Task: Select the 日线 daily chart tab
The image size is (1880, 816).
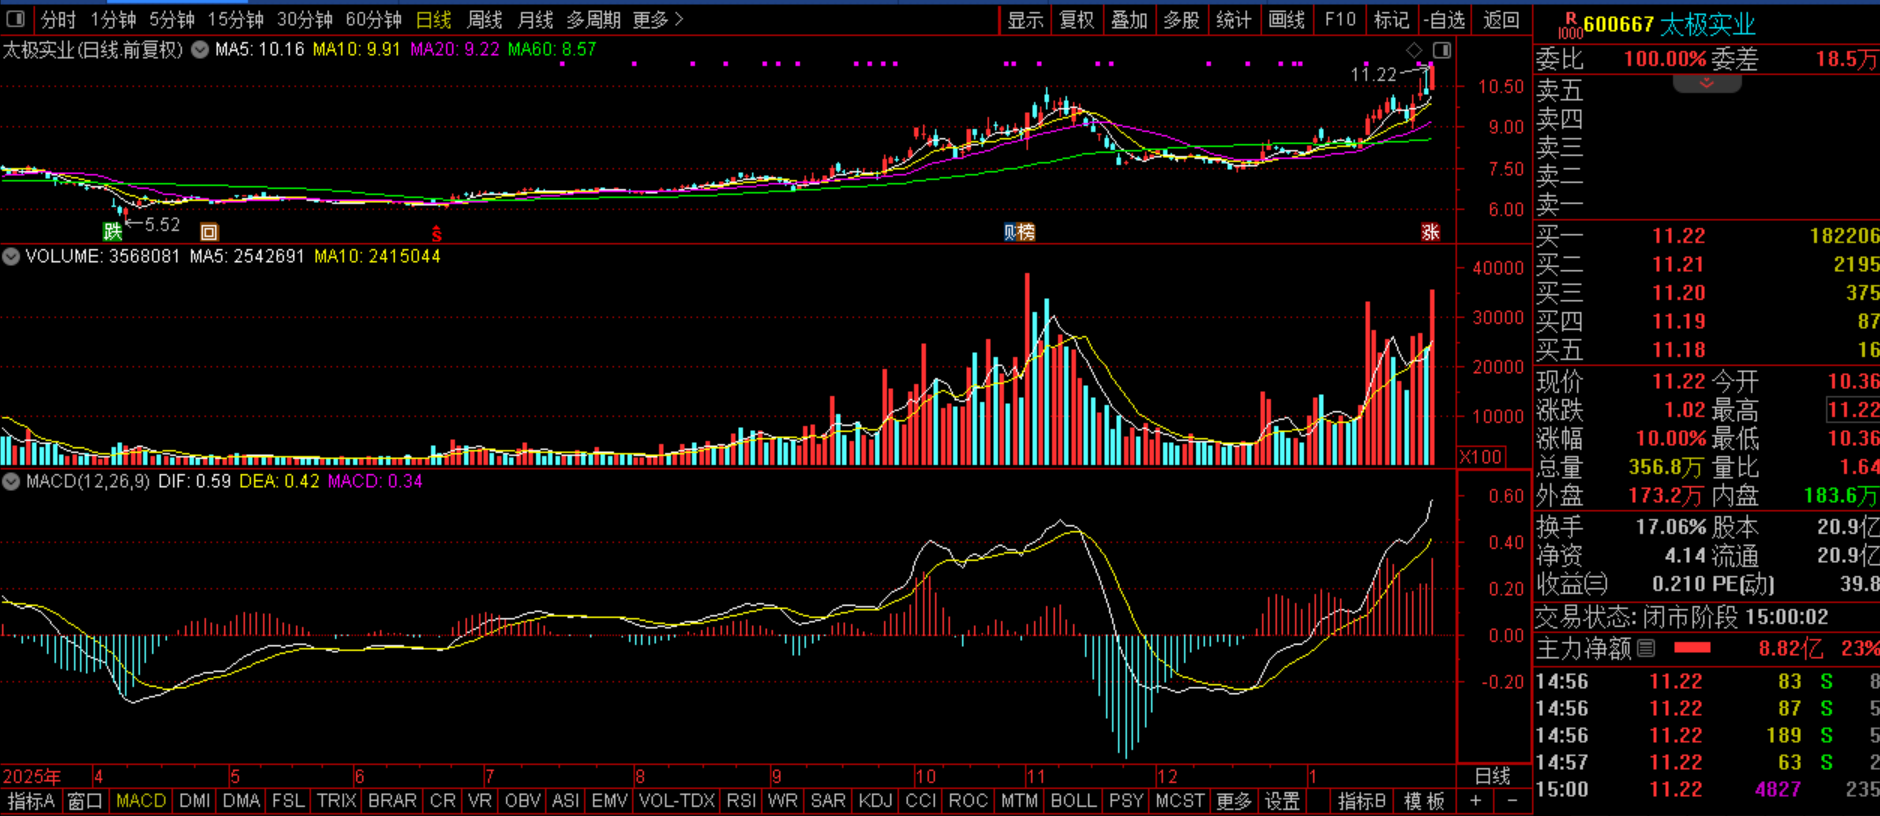Action: [433, 19]
